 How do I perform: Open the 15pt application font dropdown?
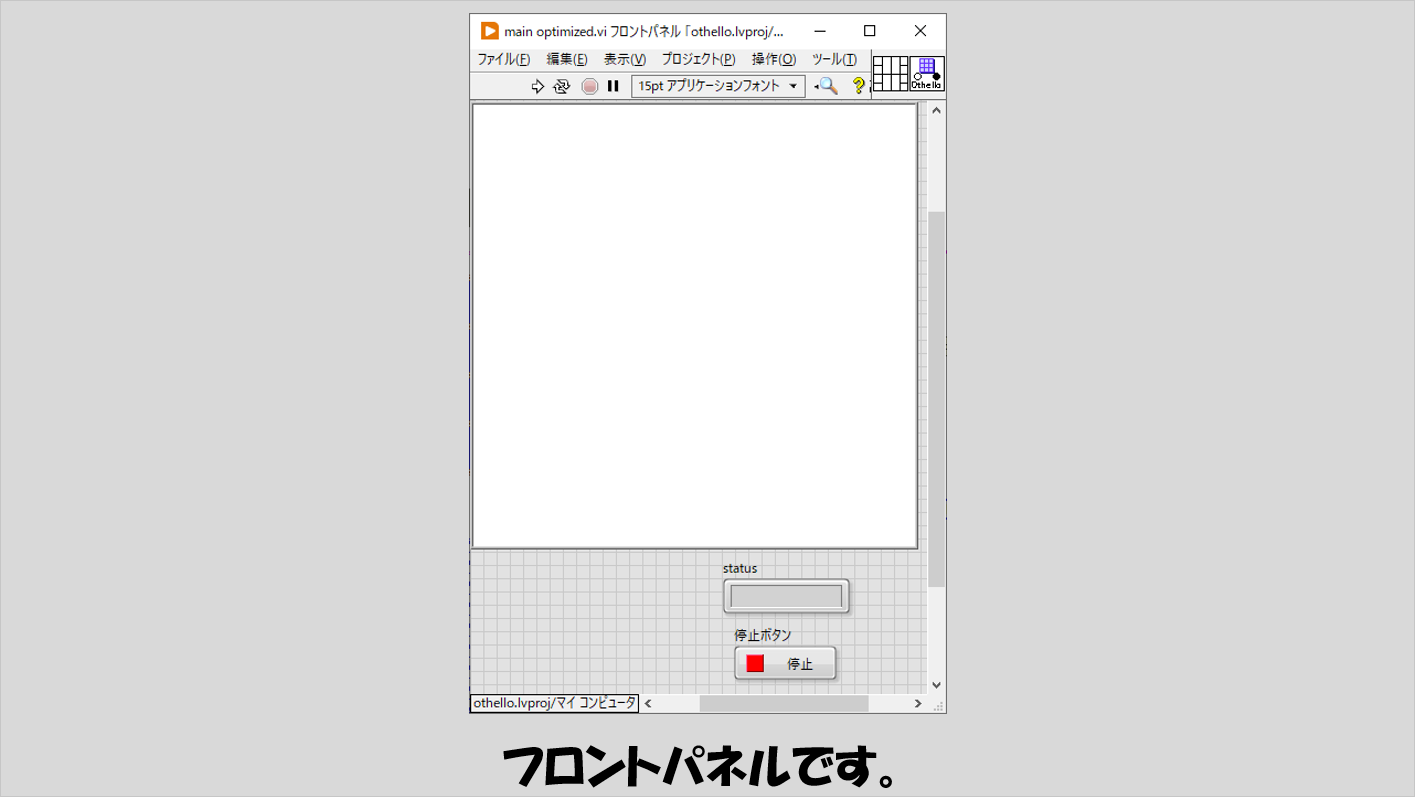coord(718,86)
